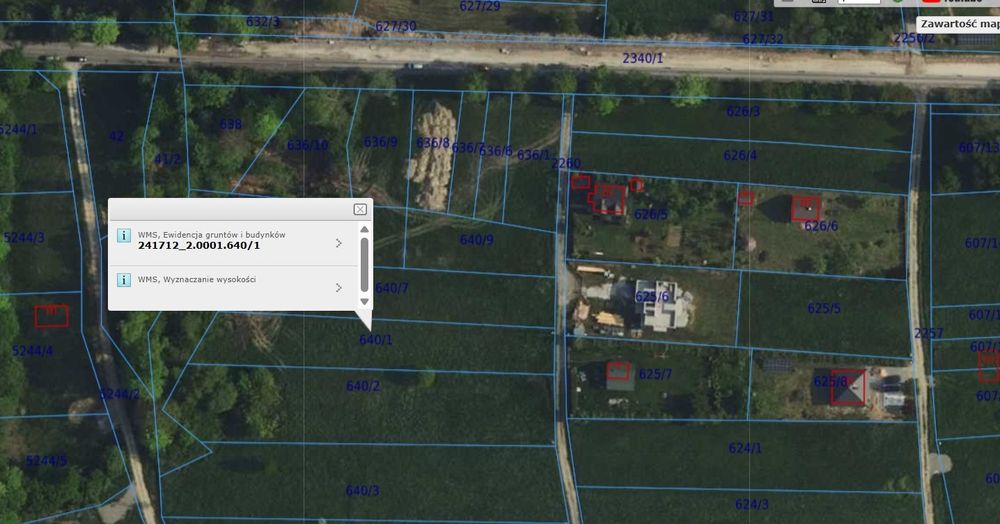
Task: Select parcel 625/6 with the building
Action: pyautogui.click(x=652, y=296)
